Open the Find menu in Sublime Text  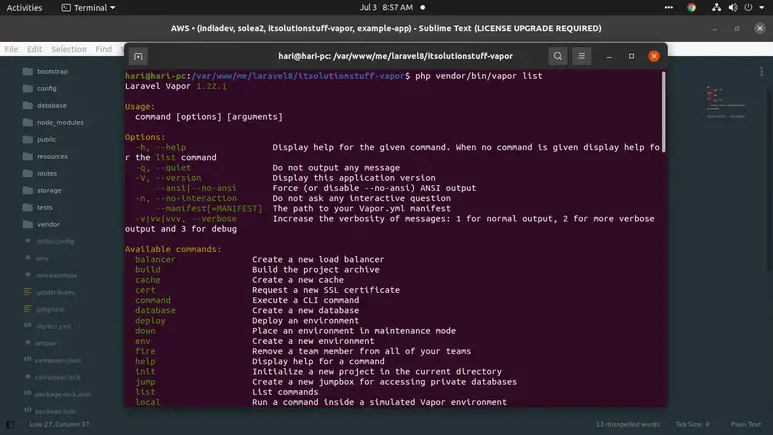[104, 49]
